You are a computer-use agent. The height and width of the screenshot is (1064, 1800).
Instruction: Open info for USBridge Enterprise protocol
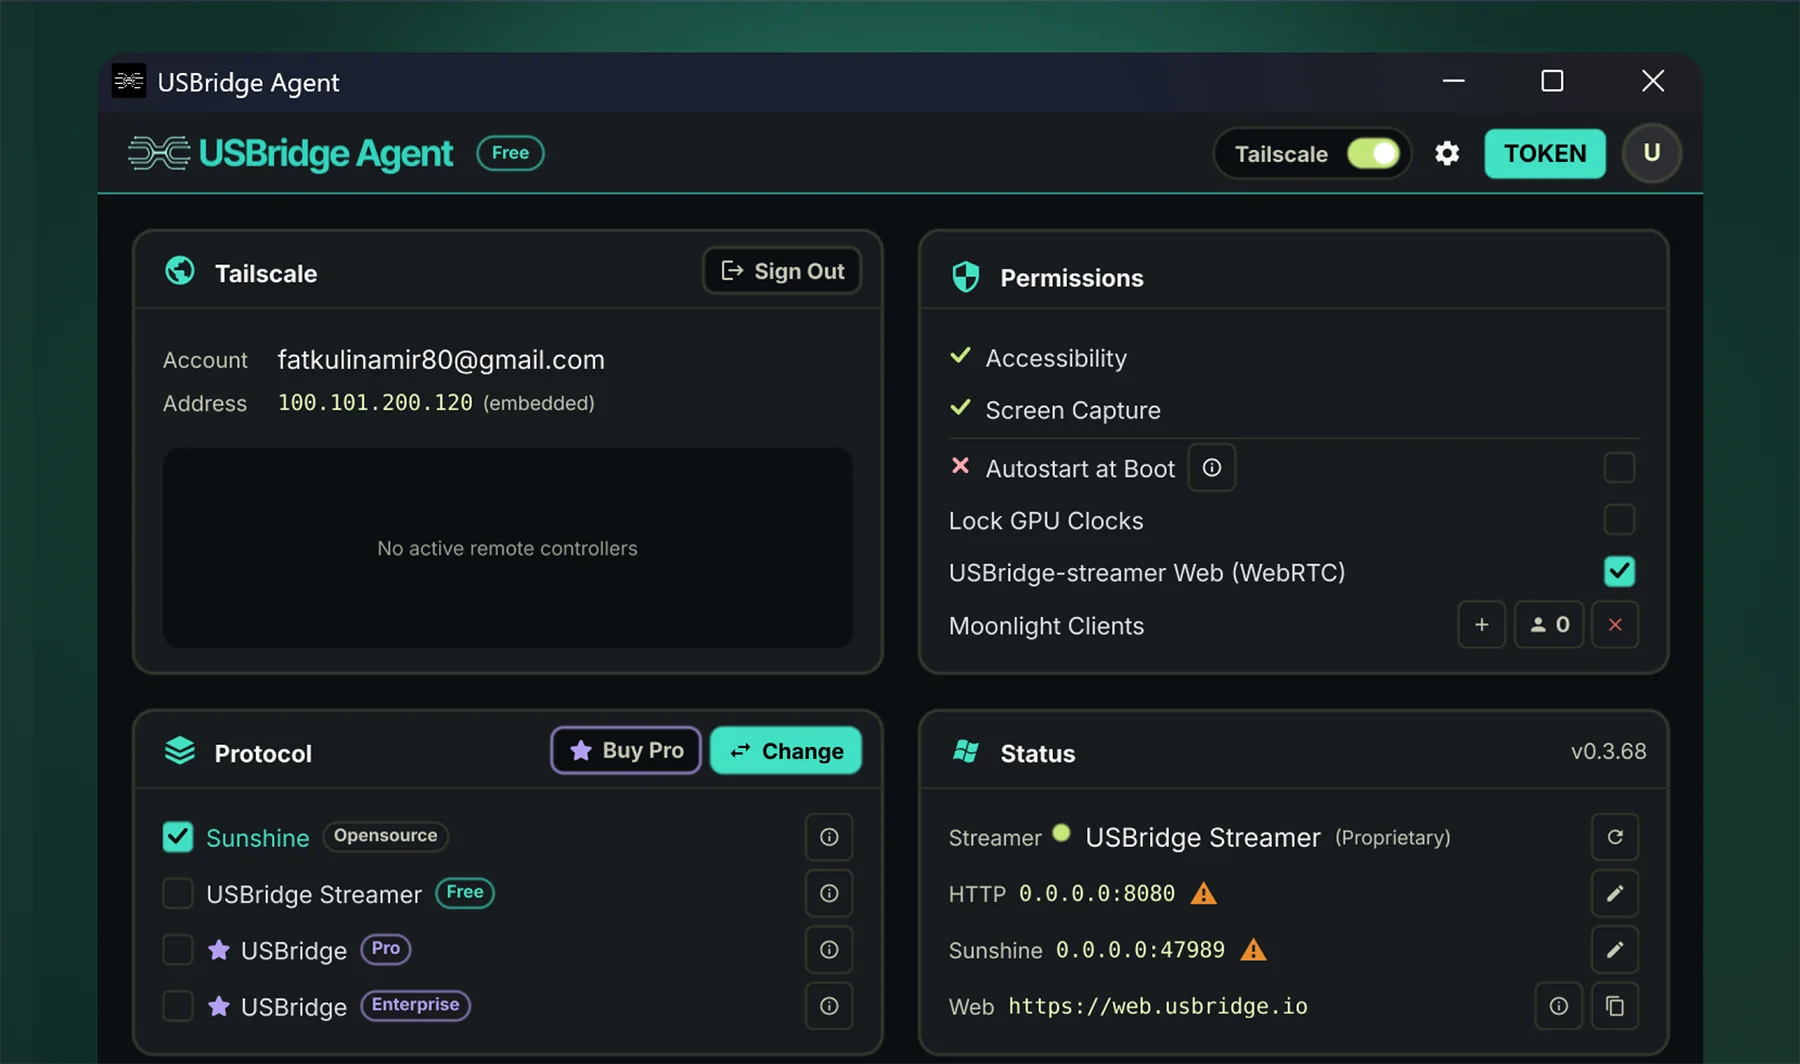829,1006
